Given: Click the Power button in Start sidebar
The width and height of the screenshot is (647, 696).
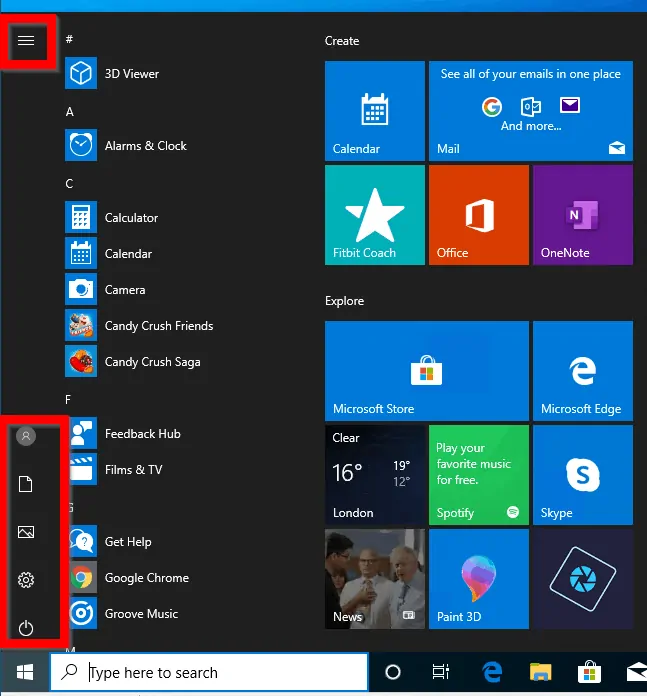Looking at the screenshot, I should click(x=26, y=628).
